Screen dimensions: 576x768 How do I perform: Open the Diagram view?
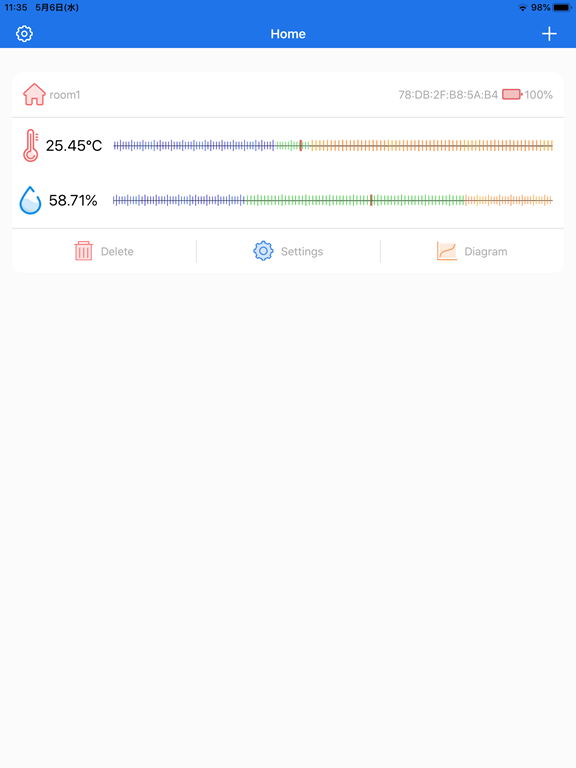pos(485,251)
